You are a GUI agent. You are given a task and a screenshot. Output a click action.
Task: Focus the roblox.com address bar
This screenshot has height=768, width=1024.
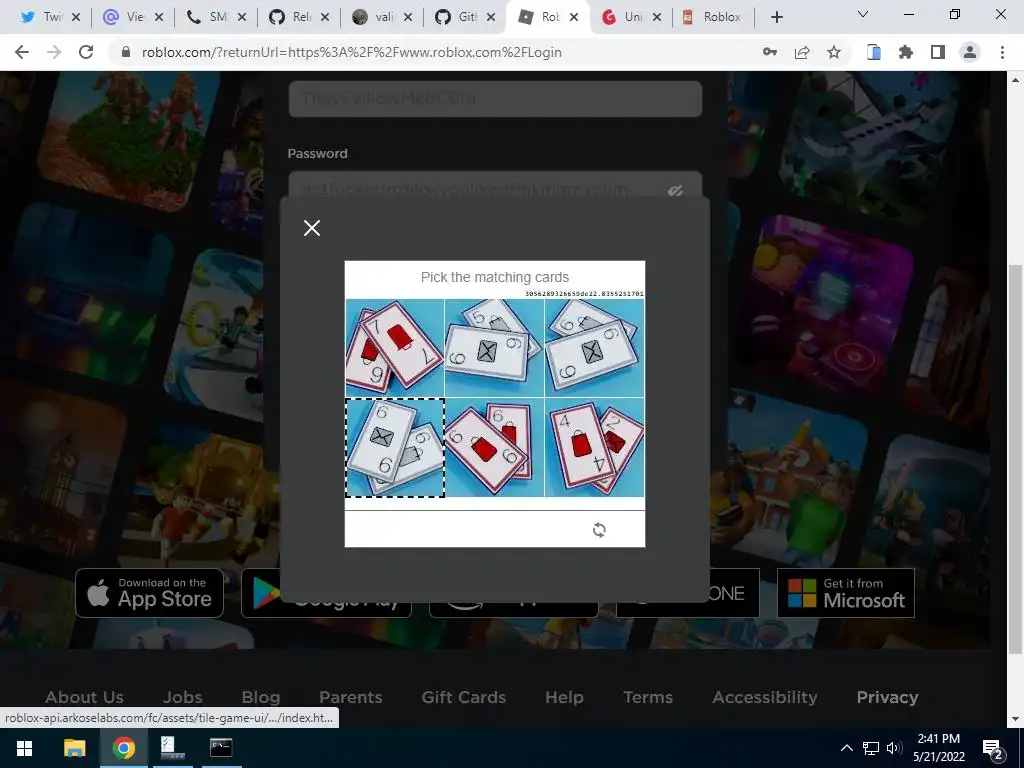click(351, 52)
